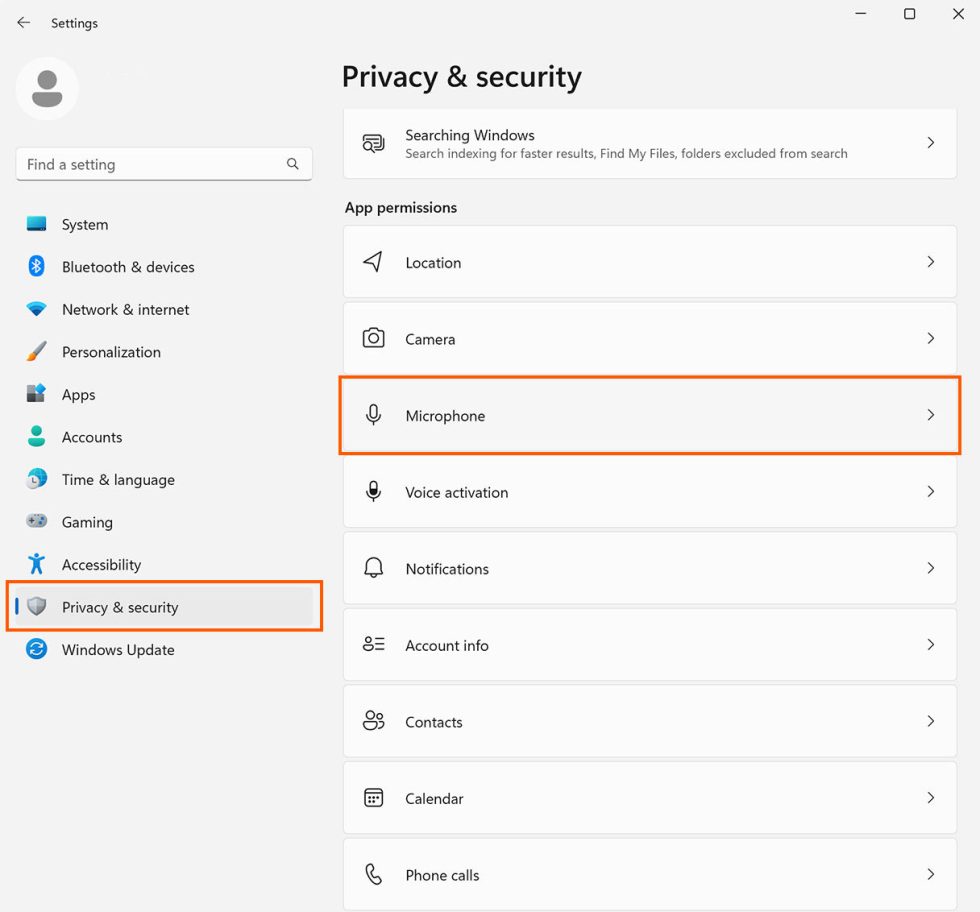Click the Searching Windows magnifier icon
Image resolution: width=980 pixels, height=912 pixels.
tap(373, 143)
